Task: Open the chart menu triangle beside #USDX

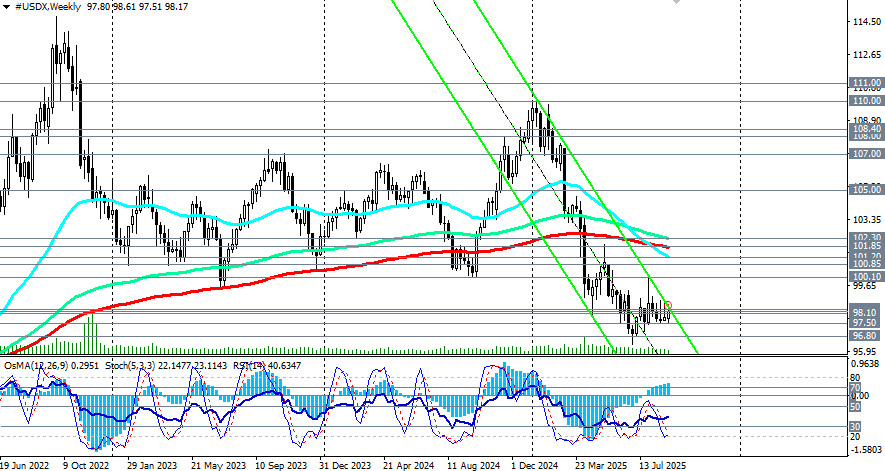Action: [x=6, y=7]
